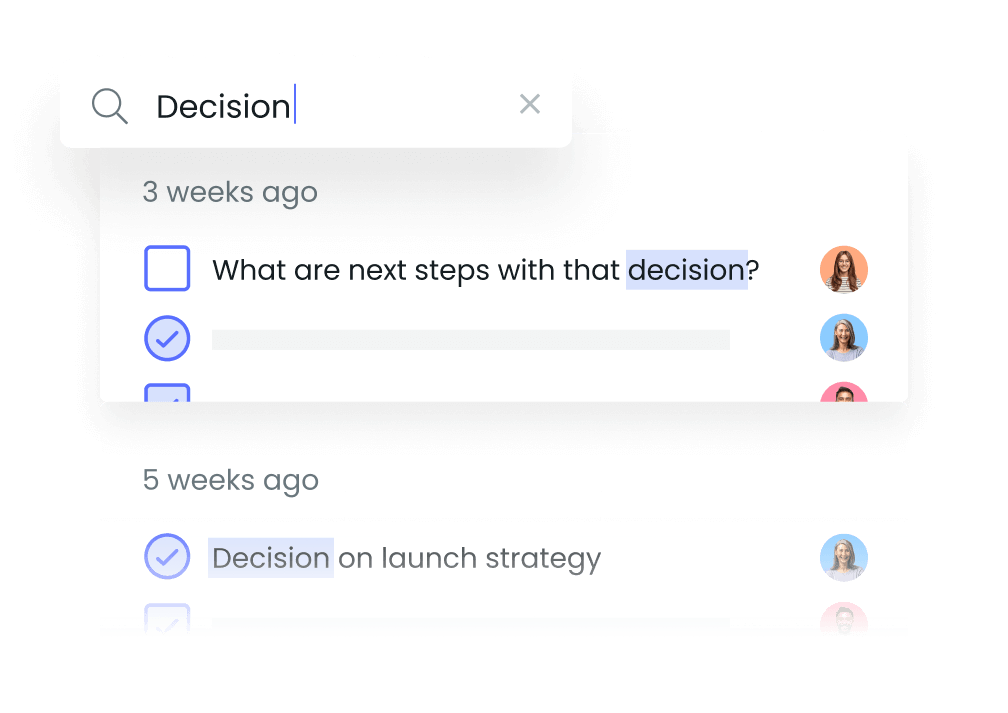Click the "3 weeks ago" group heading
This screenshot has width=1008, height=713.
(230, 192)
